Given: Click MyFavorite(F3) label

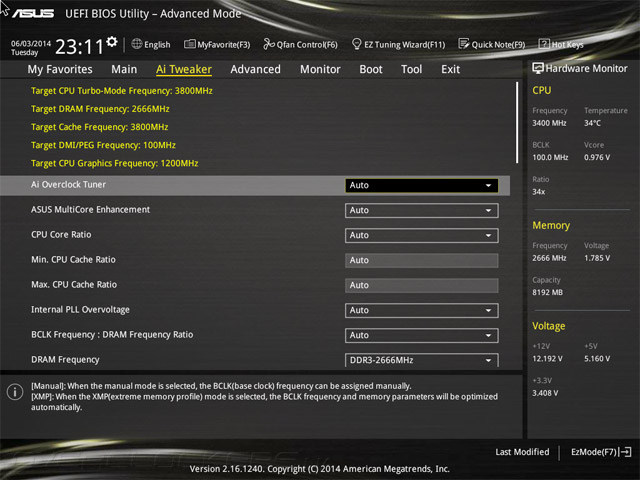Looking at the screenshot, I should click(224, 44).
